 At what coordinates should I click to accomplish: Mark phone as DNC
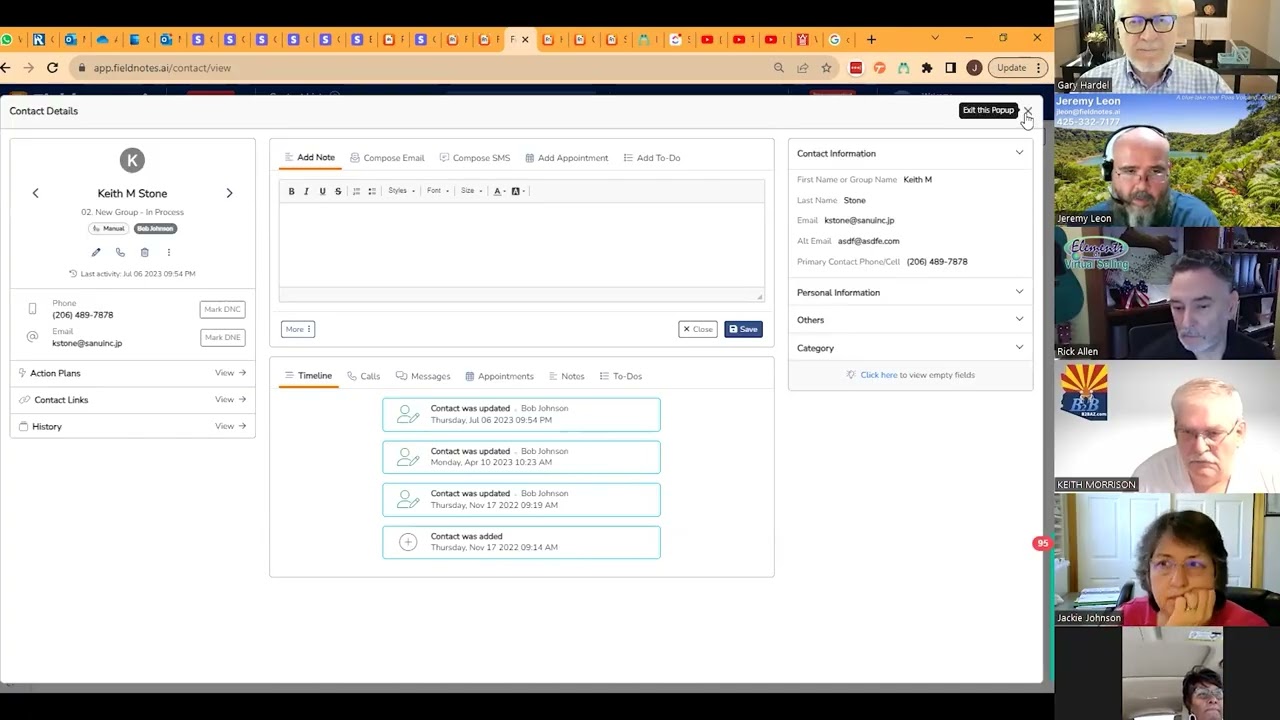[x=222, y=309]
